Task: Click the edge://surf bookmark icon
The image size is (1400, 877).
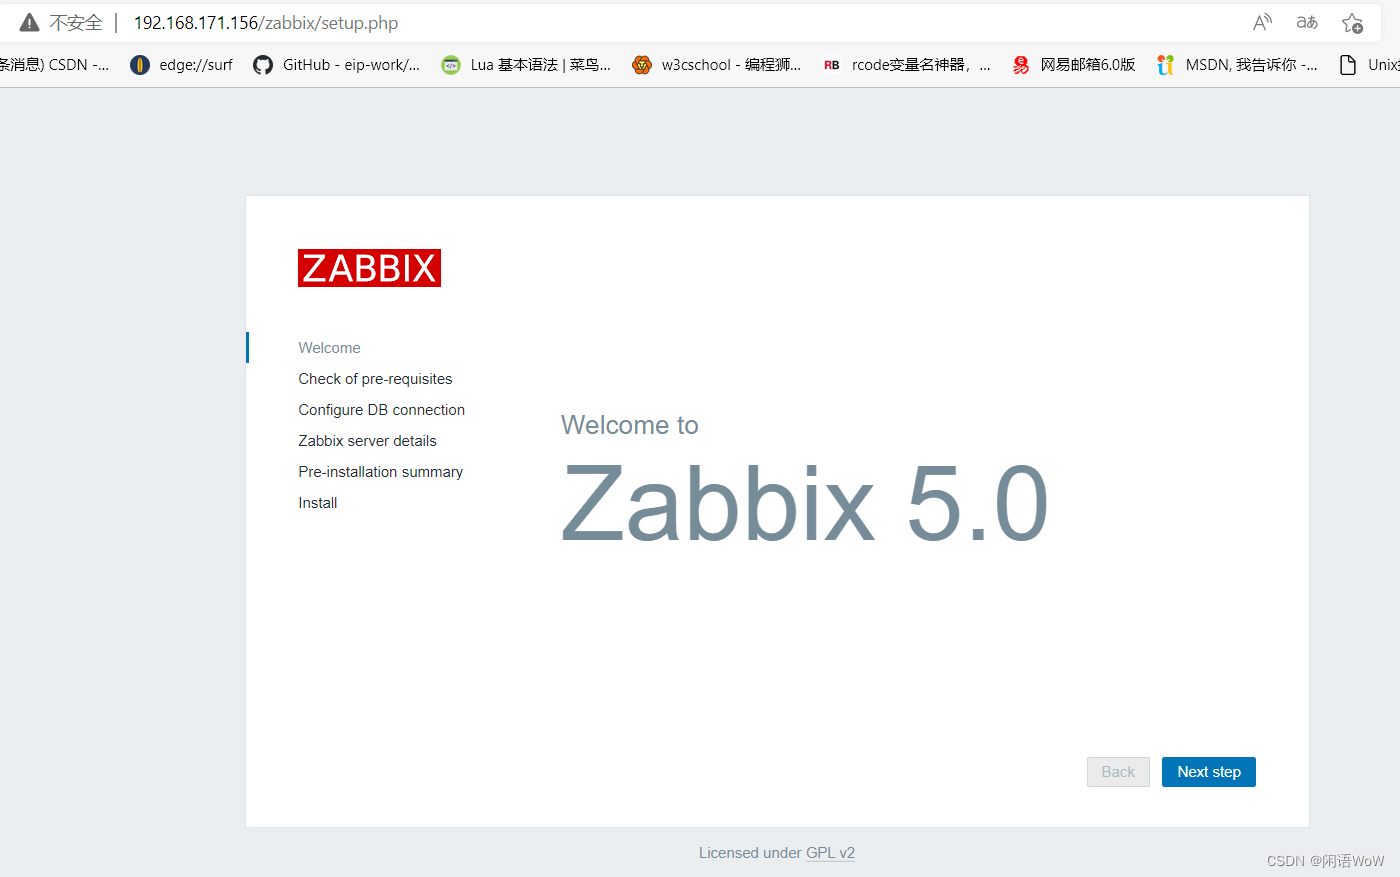Action: [139, 64]
